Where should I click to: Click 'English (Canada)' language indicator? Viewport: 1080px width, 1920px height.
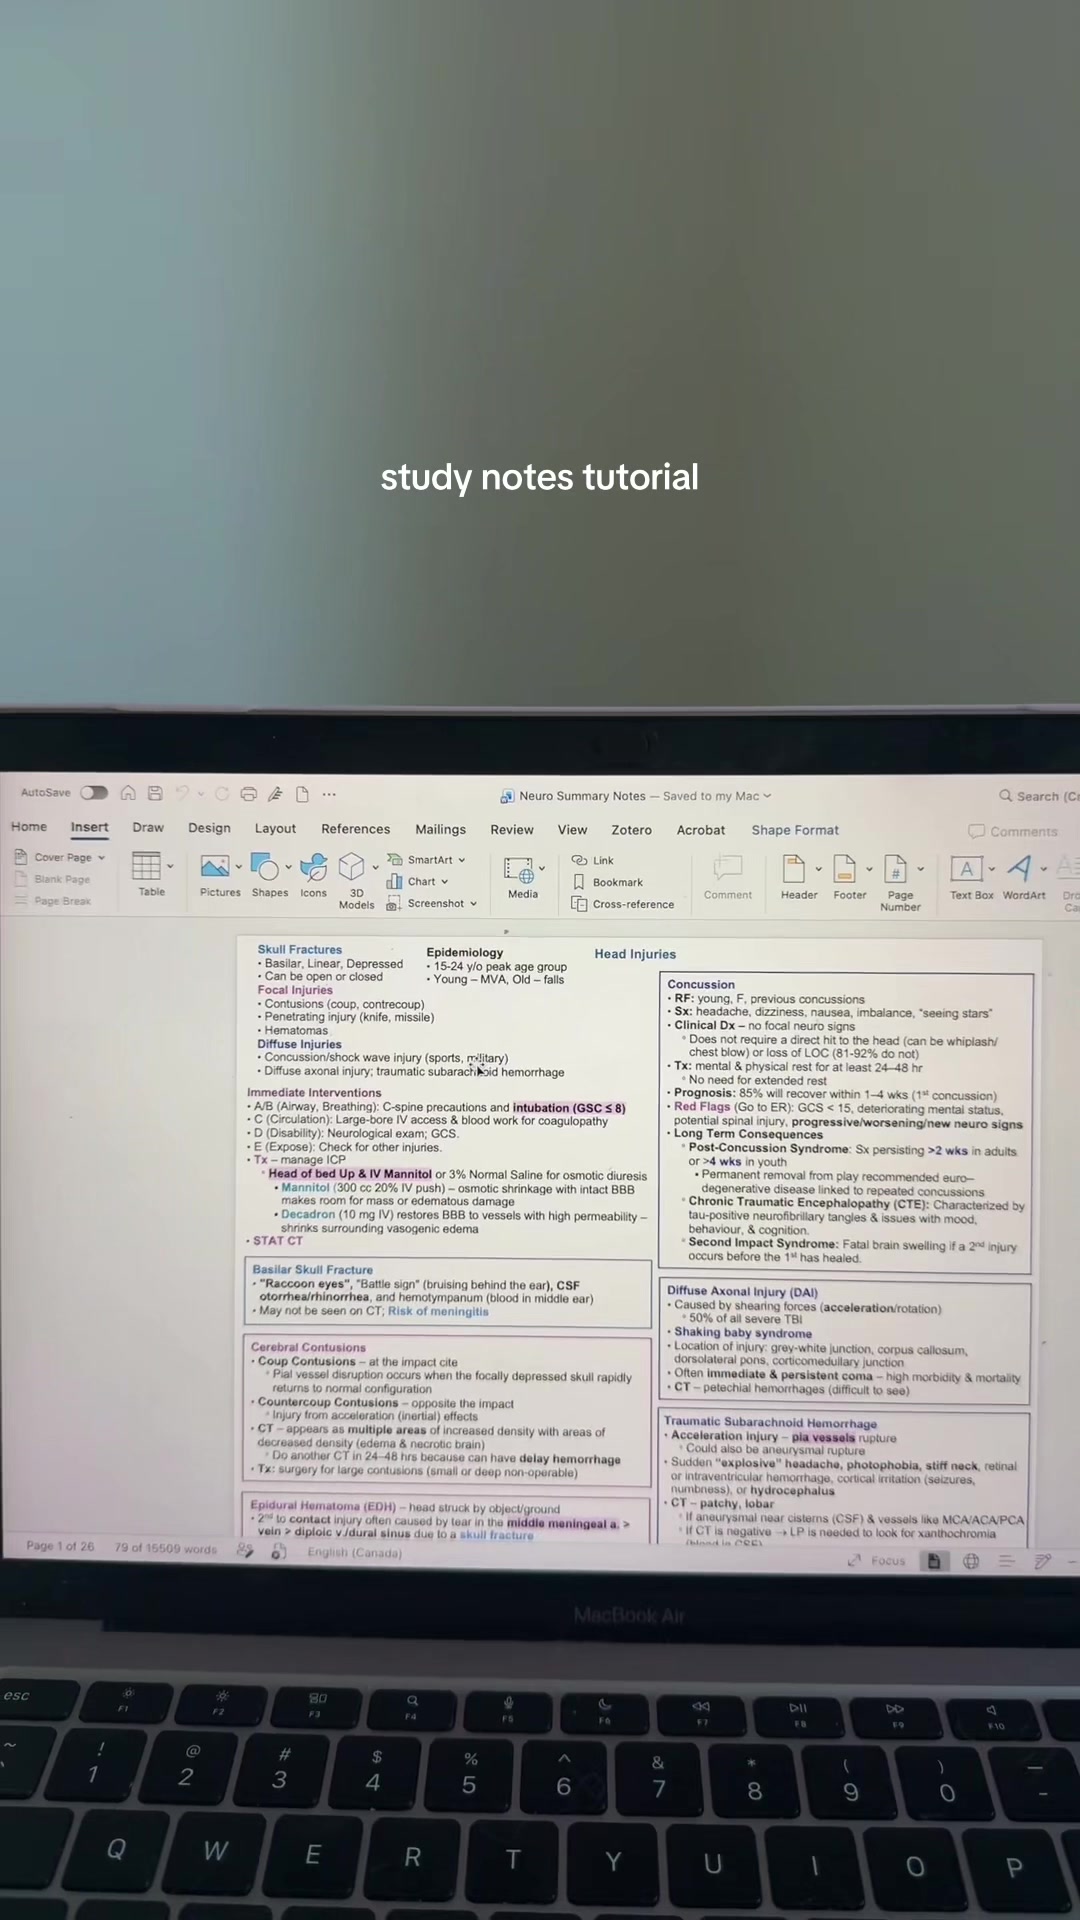(x=354, y=1553)
